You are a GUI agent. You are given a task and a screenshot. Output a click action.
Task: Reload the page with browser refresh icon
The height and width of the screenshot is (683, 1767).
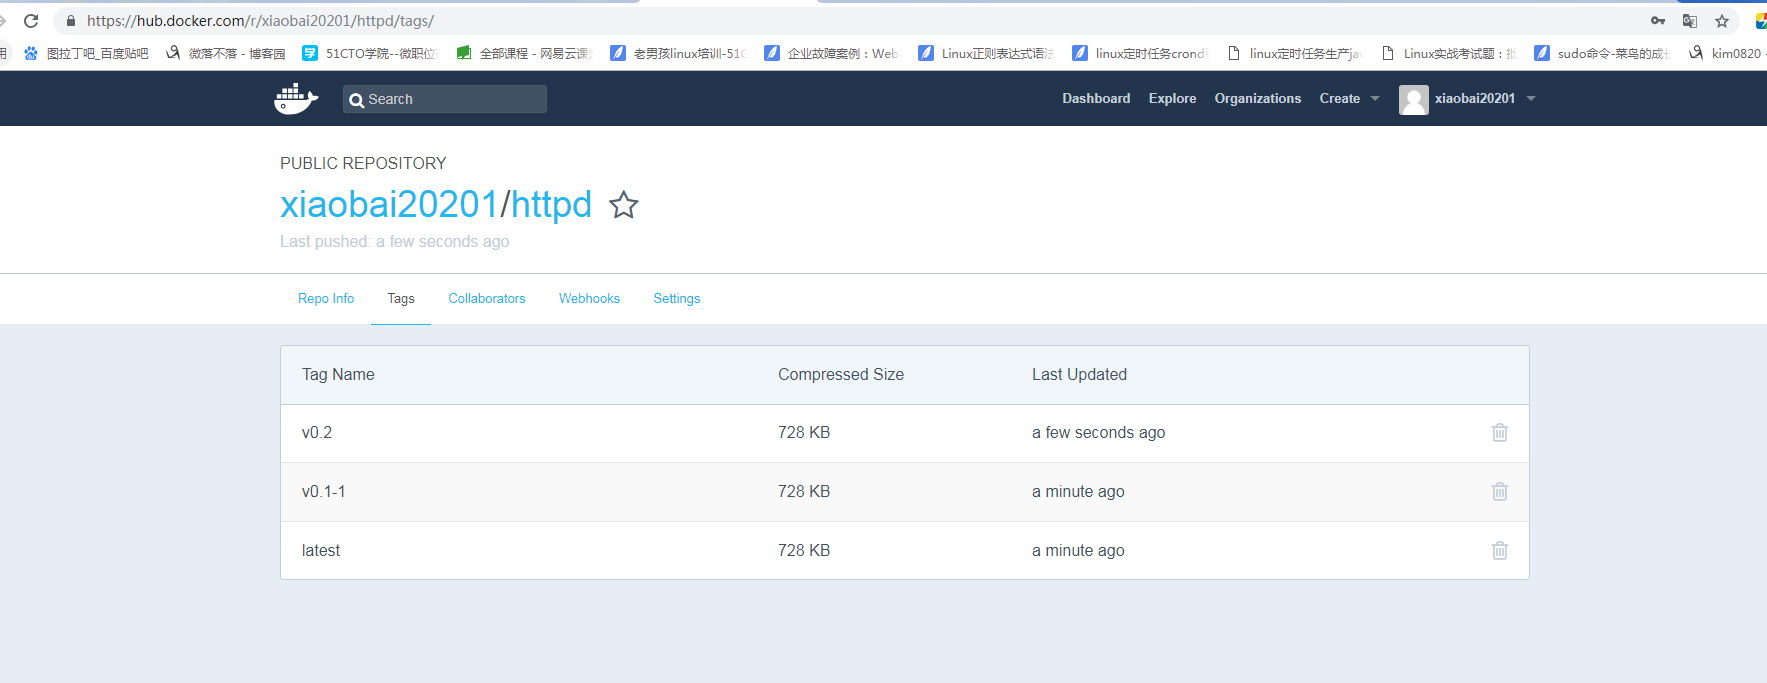tap(31, 21)
